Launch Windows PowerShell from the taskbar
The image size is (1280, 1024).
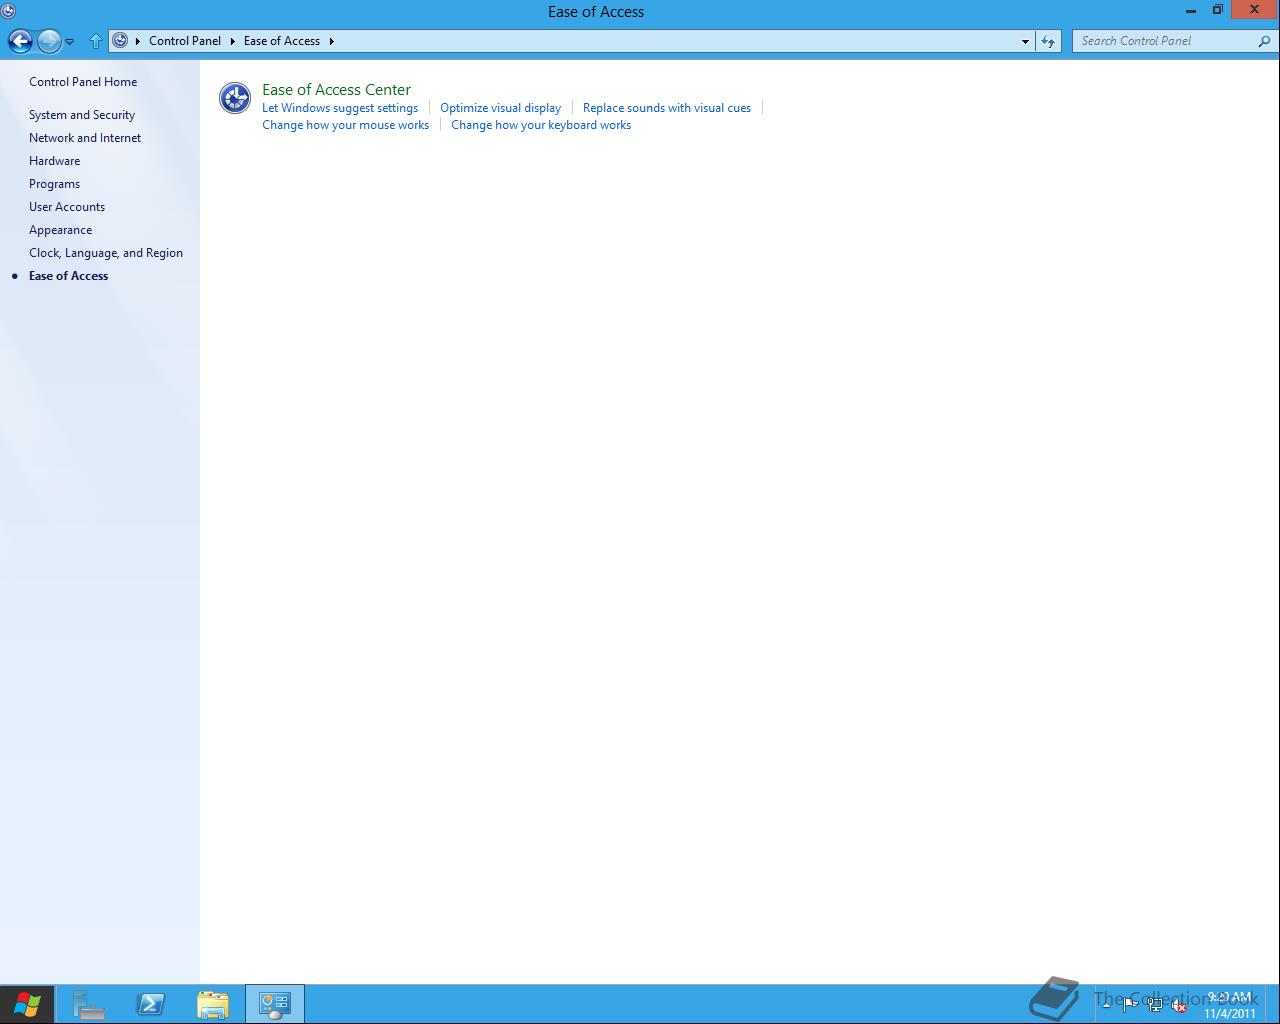(151, 1004)
